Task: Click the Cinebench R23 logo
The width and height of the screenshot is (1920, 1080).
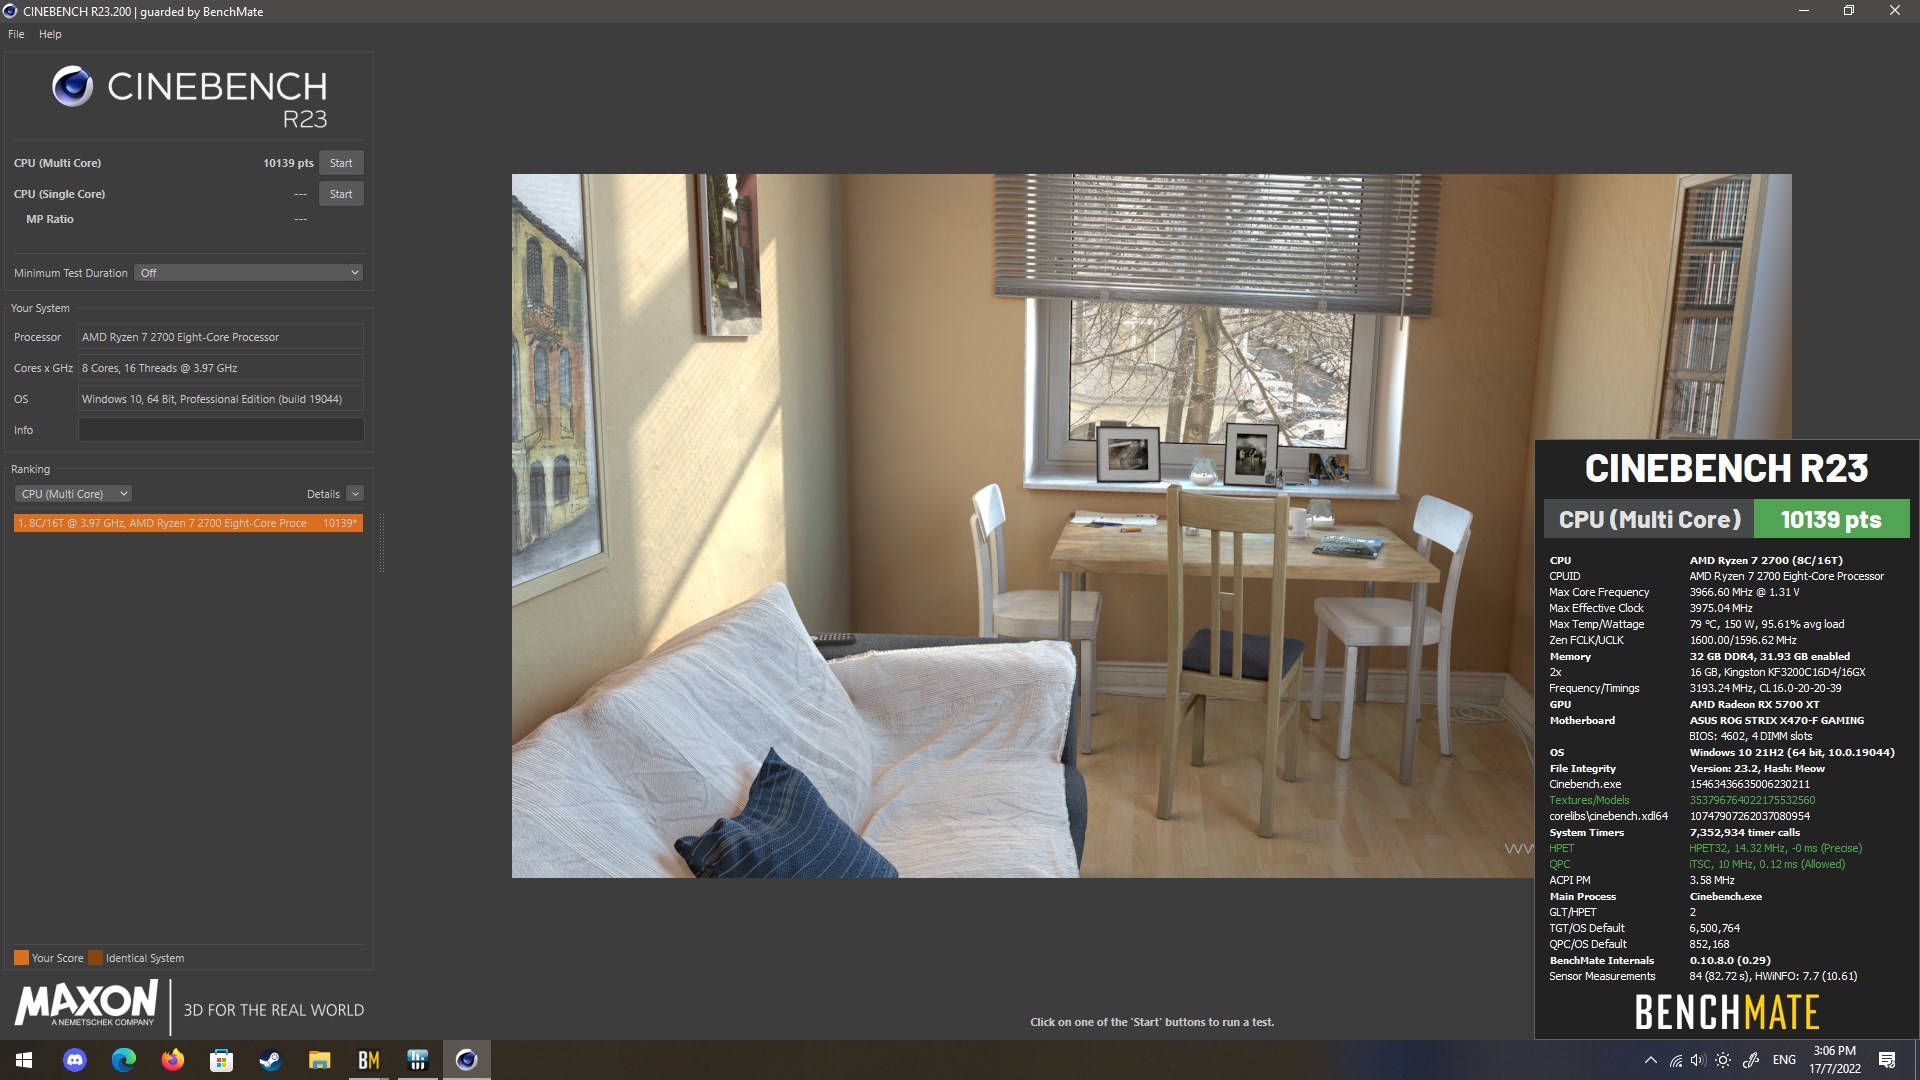Action: [190, 98]
